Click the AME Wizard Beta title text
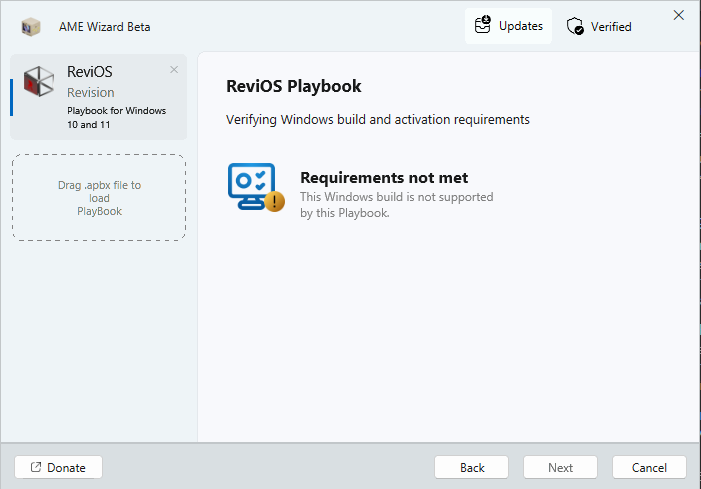 (105, 27)
